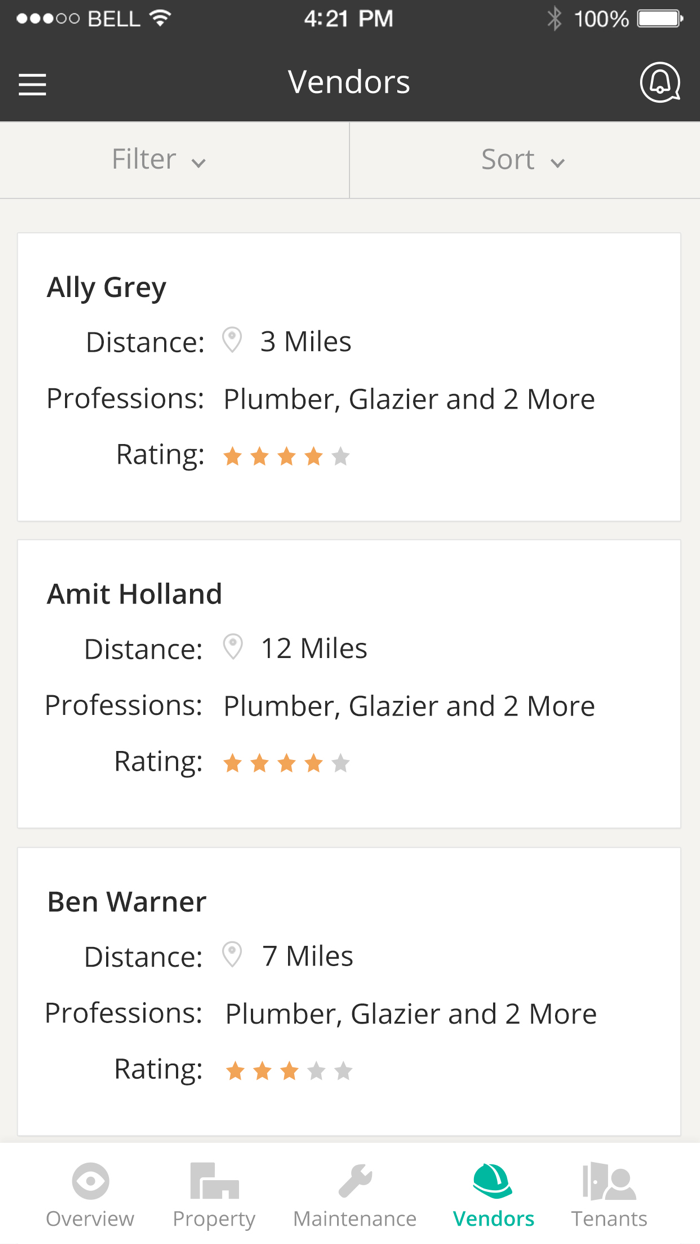Open the hamburger menu
Image resolution: width=700 pixels, height=1244 pixels.
(x=33, y=84)
